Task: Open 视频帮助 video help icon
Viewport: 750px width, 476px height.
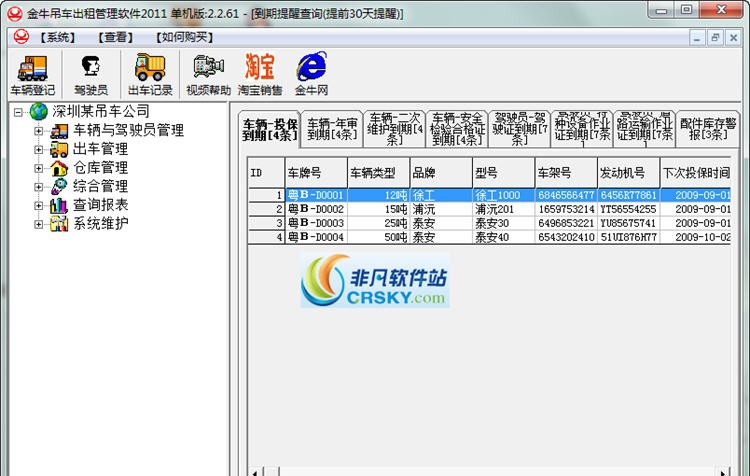Action: click(x=209, y=75)
